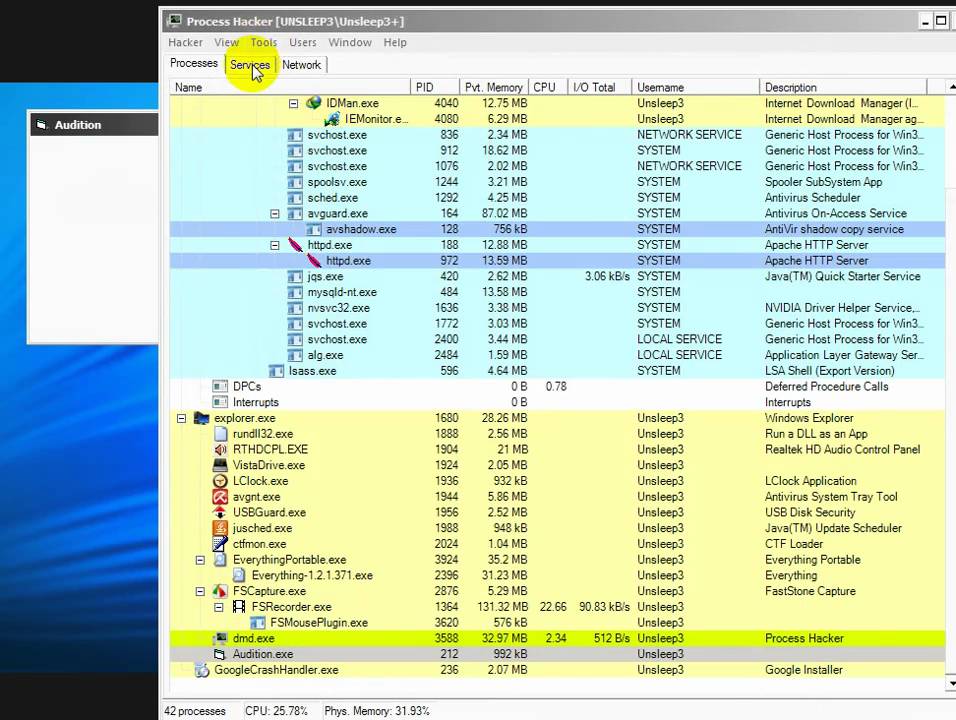Screen dimensions: 956x720
Task: Click the ctfmon.exe pen icon
Action: [x=220, y=544]
